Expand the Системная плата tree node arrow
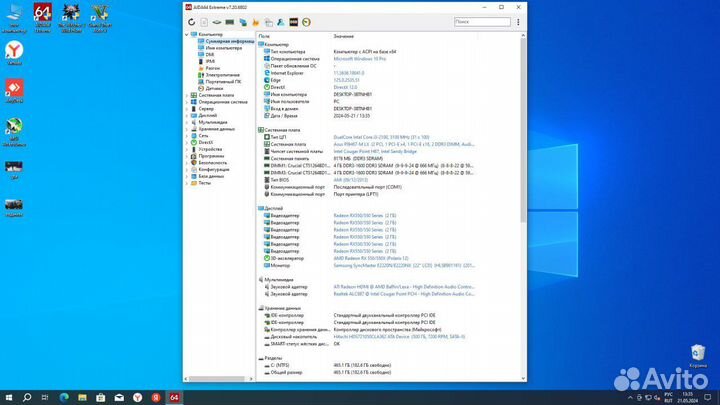This screenshot has height=405, width=720. (187, 95)
